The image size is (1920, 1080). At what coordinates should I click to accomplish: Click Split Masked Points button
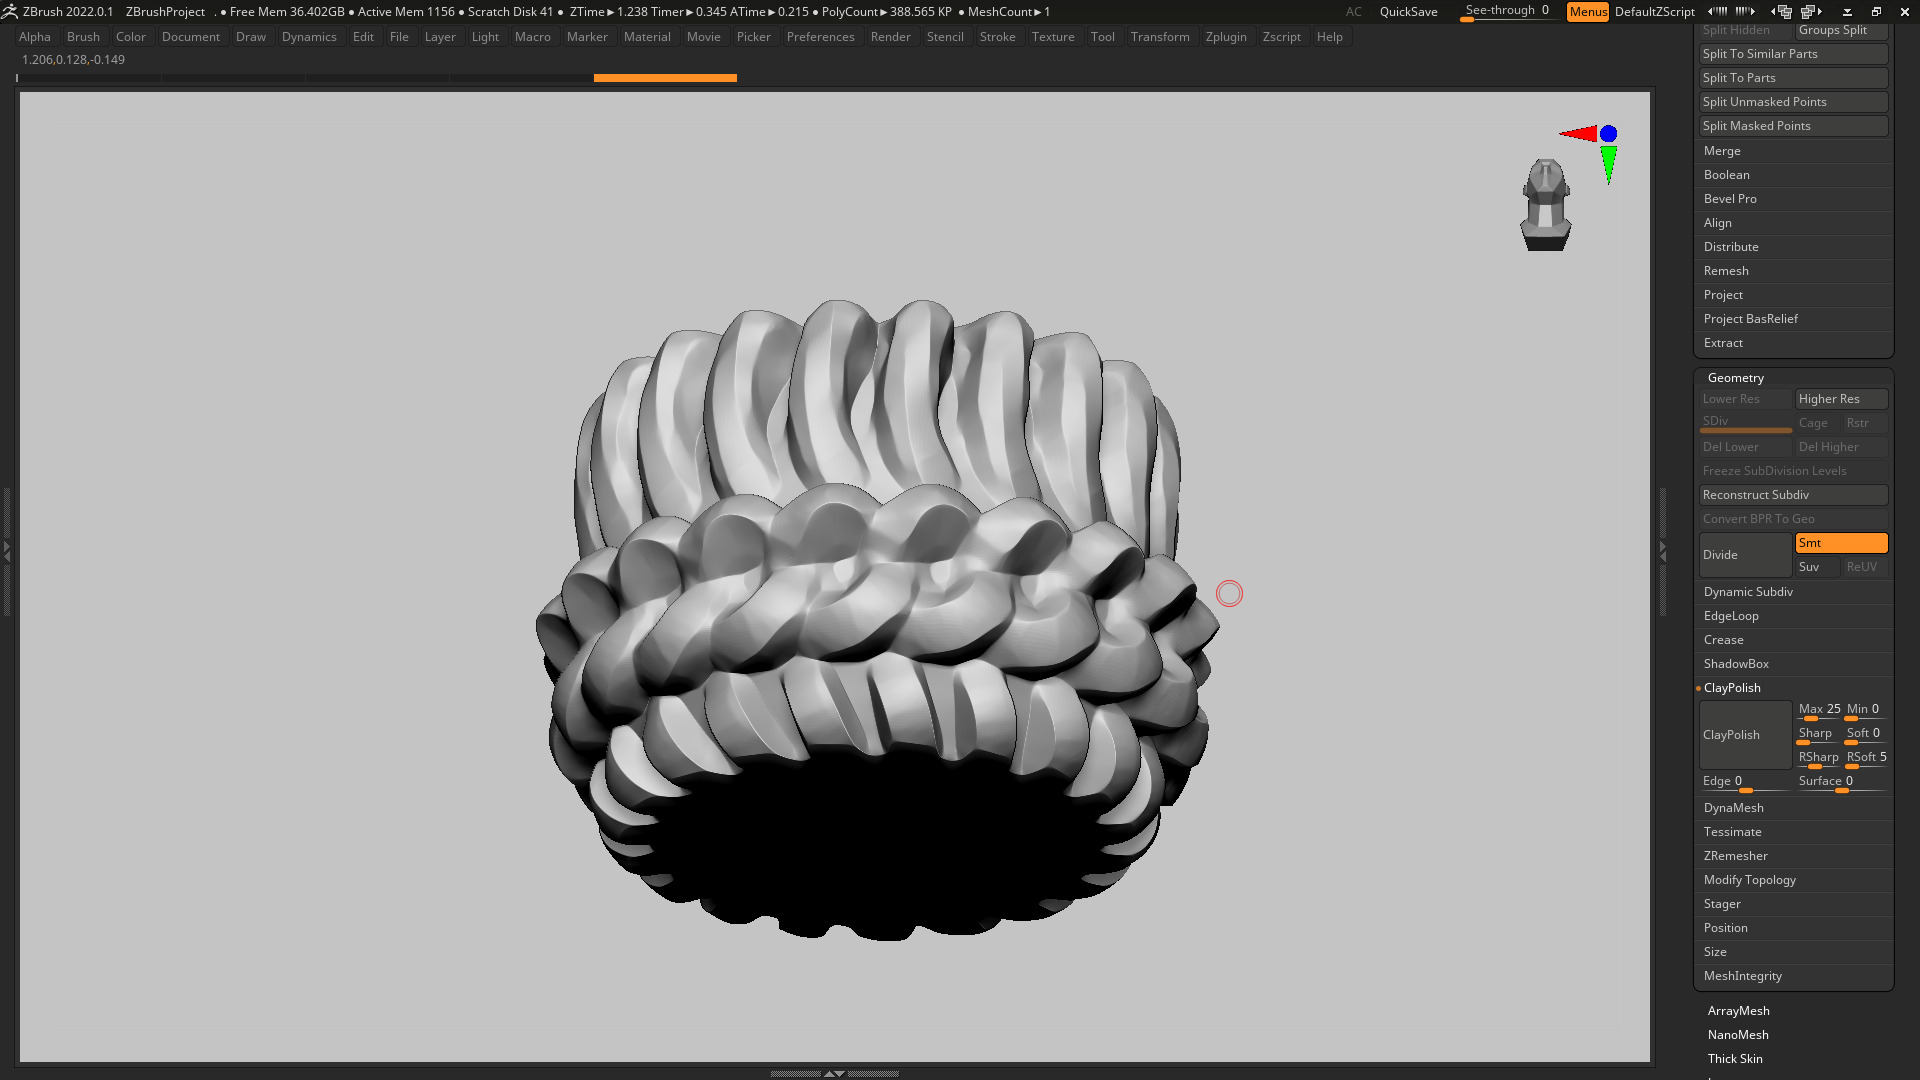coord(1793,126)
